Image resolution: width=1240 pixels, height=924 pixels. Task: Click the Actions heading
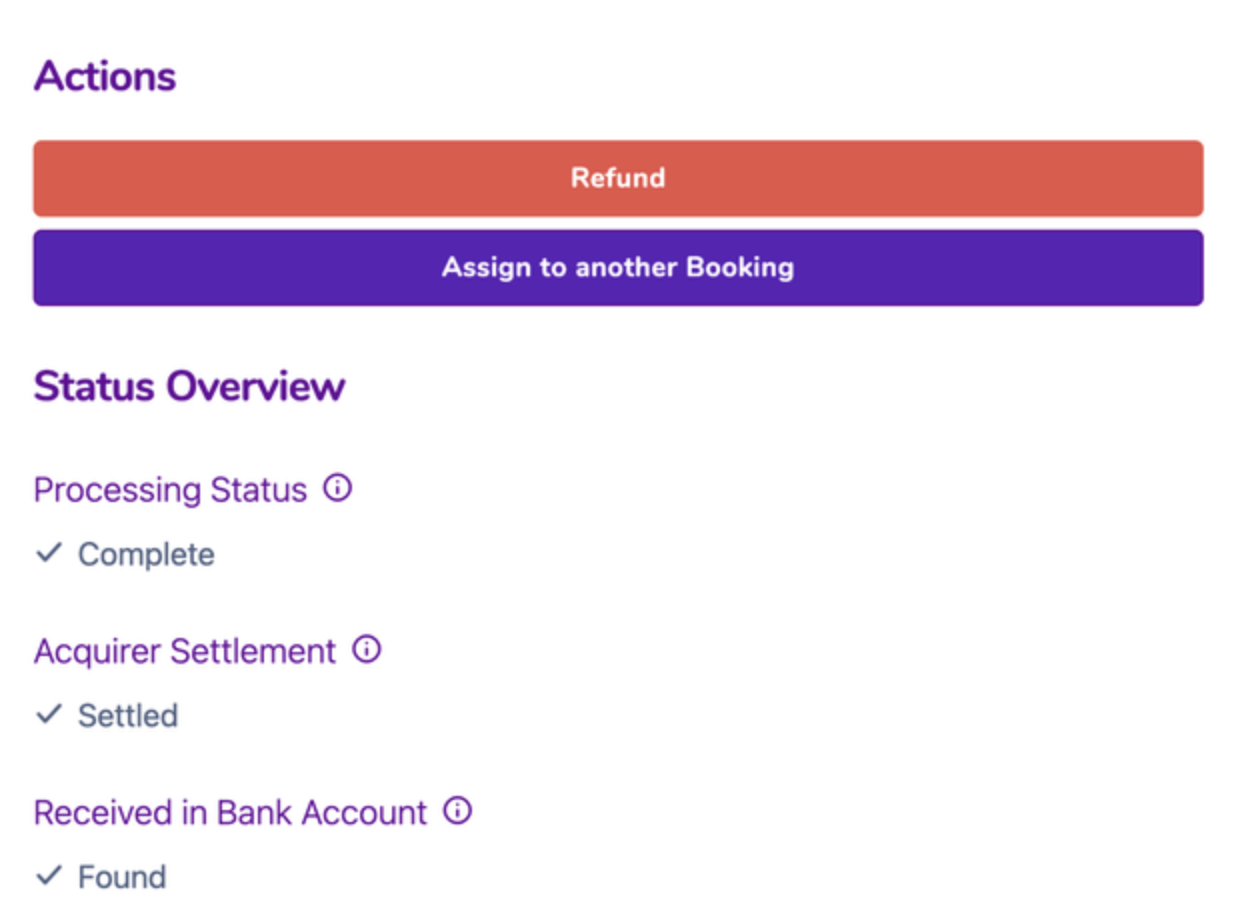pos(105,77)
